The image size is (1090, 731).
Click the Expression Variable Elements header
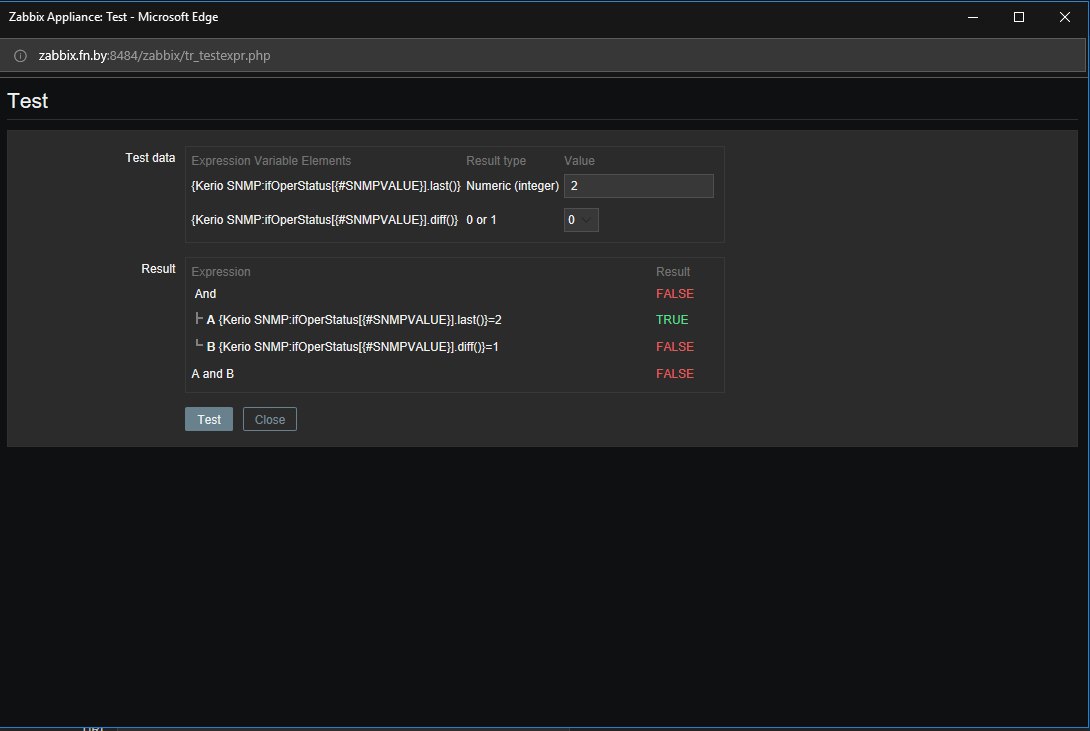pyautogui.click(x=271, y=161)
